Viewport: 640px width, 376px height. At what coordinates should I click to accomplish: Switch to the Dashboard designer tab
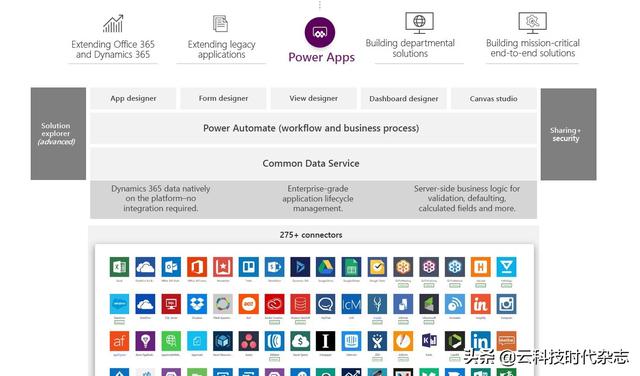(404, 98)
